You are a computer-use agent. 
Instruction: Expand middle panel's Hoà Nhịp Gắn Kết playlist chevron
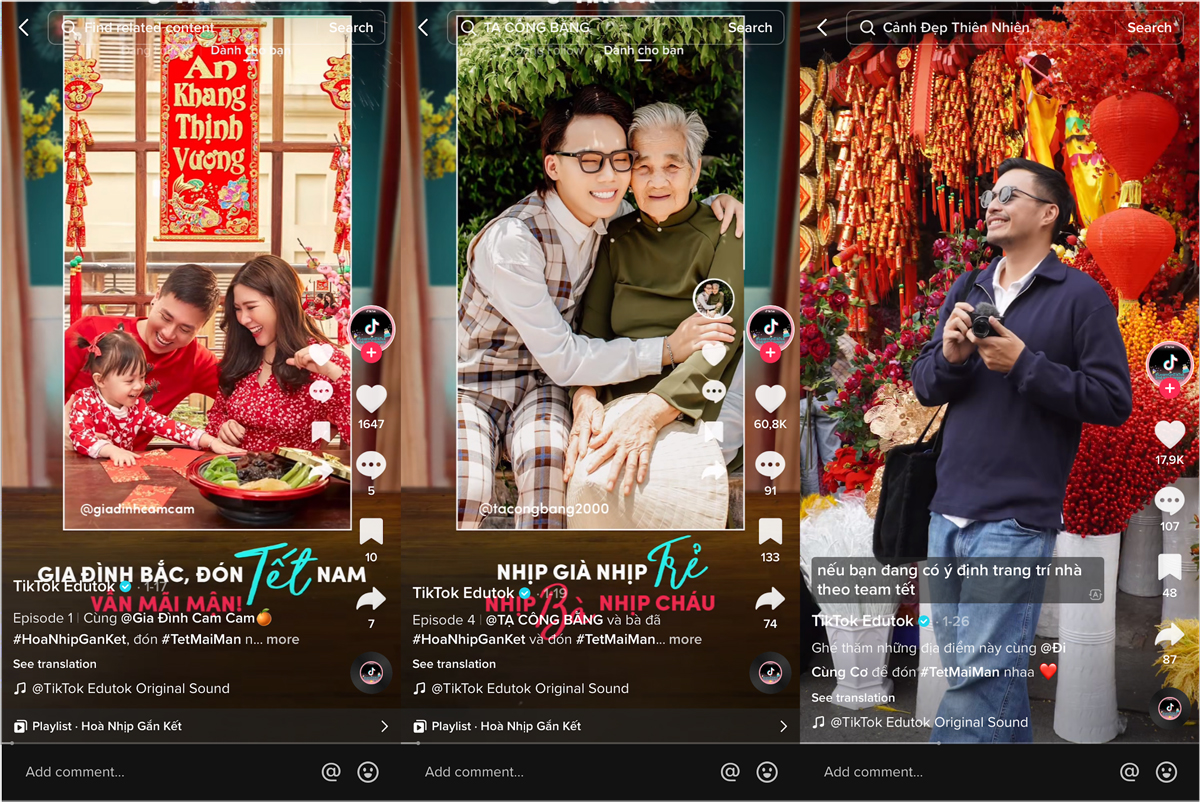point(783,726)
